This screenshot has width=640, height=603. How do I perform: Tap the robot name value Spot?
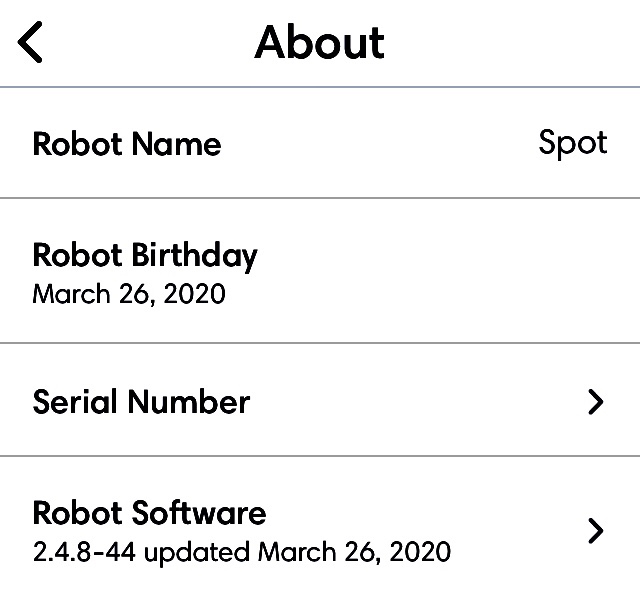click(573, 143)
